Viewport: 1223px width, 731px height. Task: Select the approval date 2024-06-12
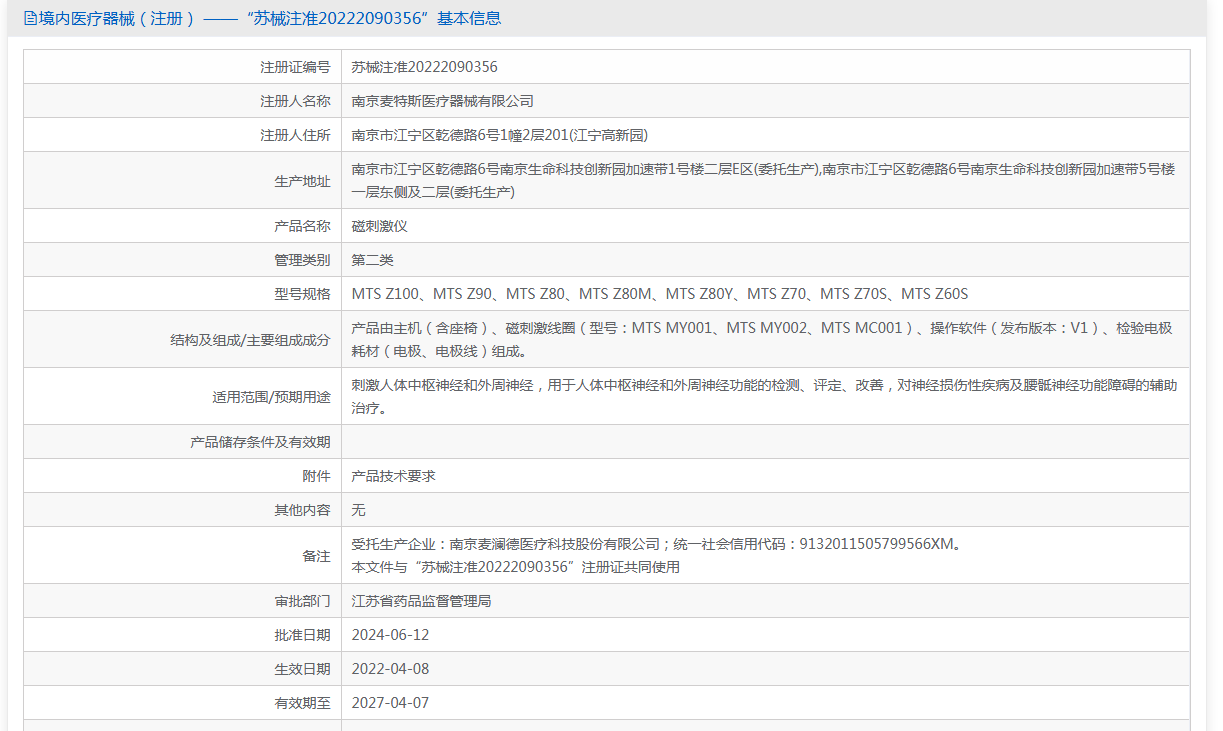coord(390,635)
